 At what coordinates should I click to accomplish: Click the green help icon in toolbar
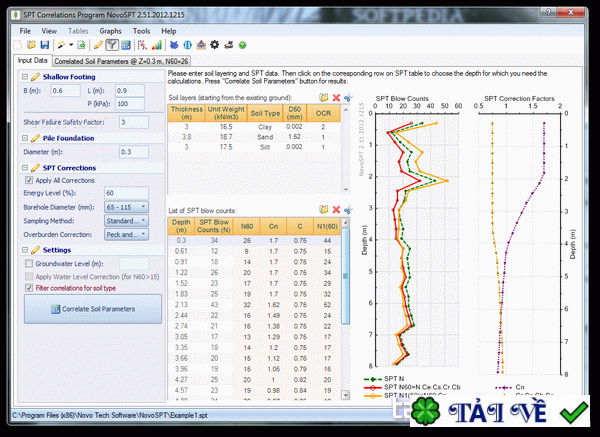pos(242,45)
